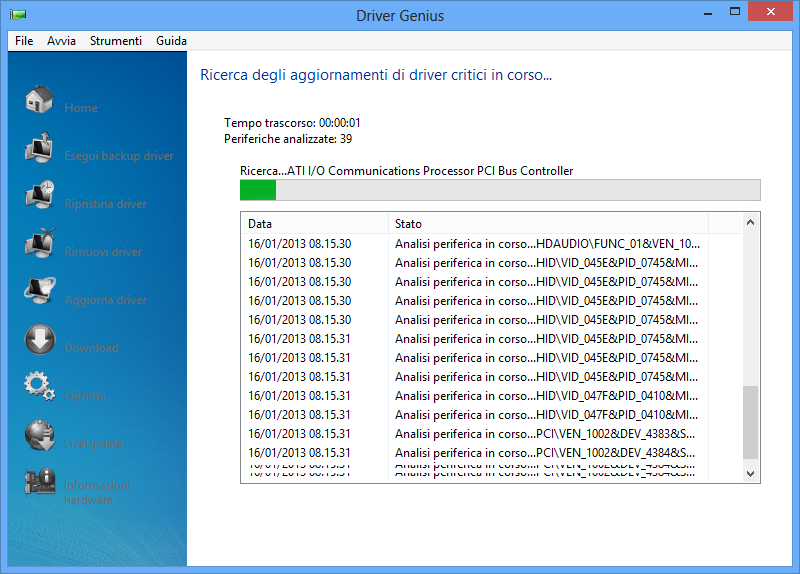Screen dimensions: 800x574
Task: Open the Strumenti menu
Action: (116, 41)
